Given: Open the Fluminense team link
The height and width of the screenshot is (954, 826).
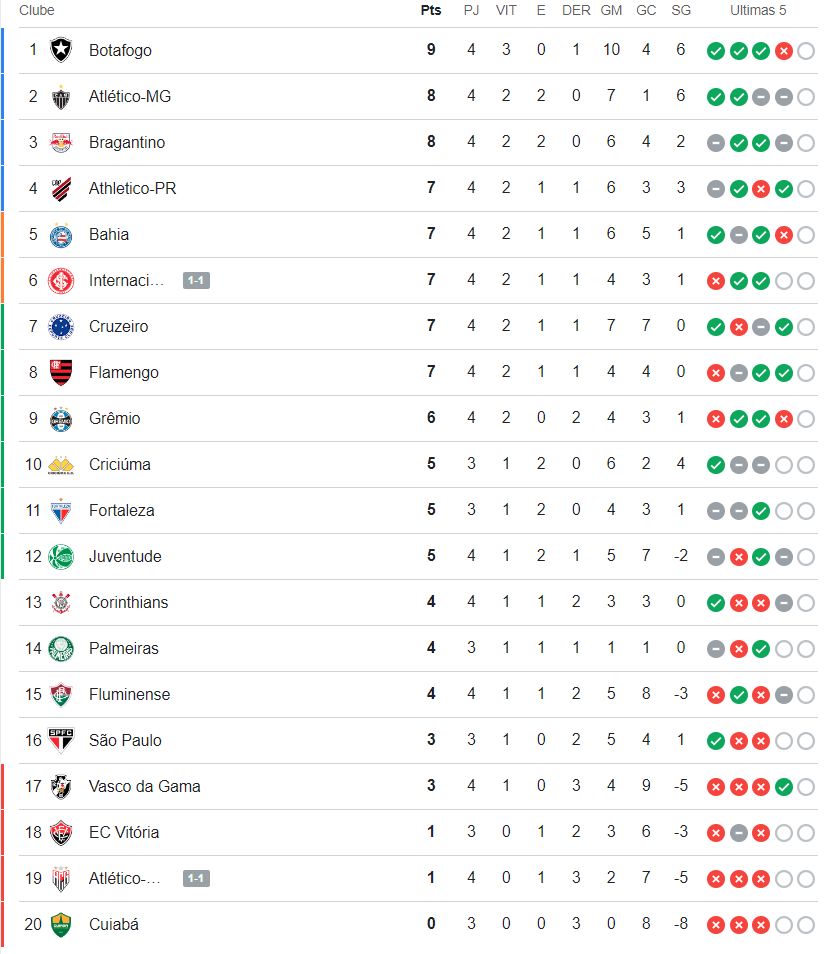Looking at the screenshot, I should click(129, 694).
